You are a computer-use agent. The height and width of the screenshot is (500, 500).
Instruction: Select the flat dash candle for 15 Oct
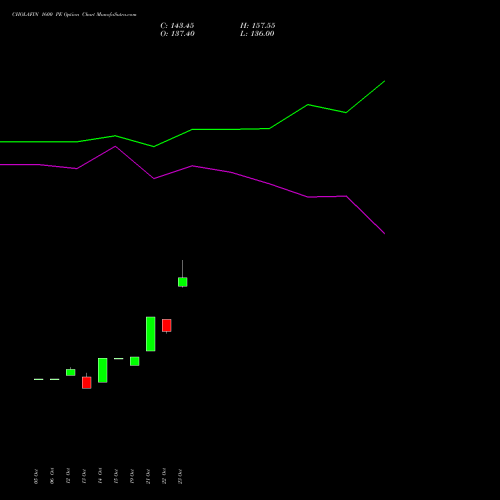(119, 359)
